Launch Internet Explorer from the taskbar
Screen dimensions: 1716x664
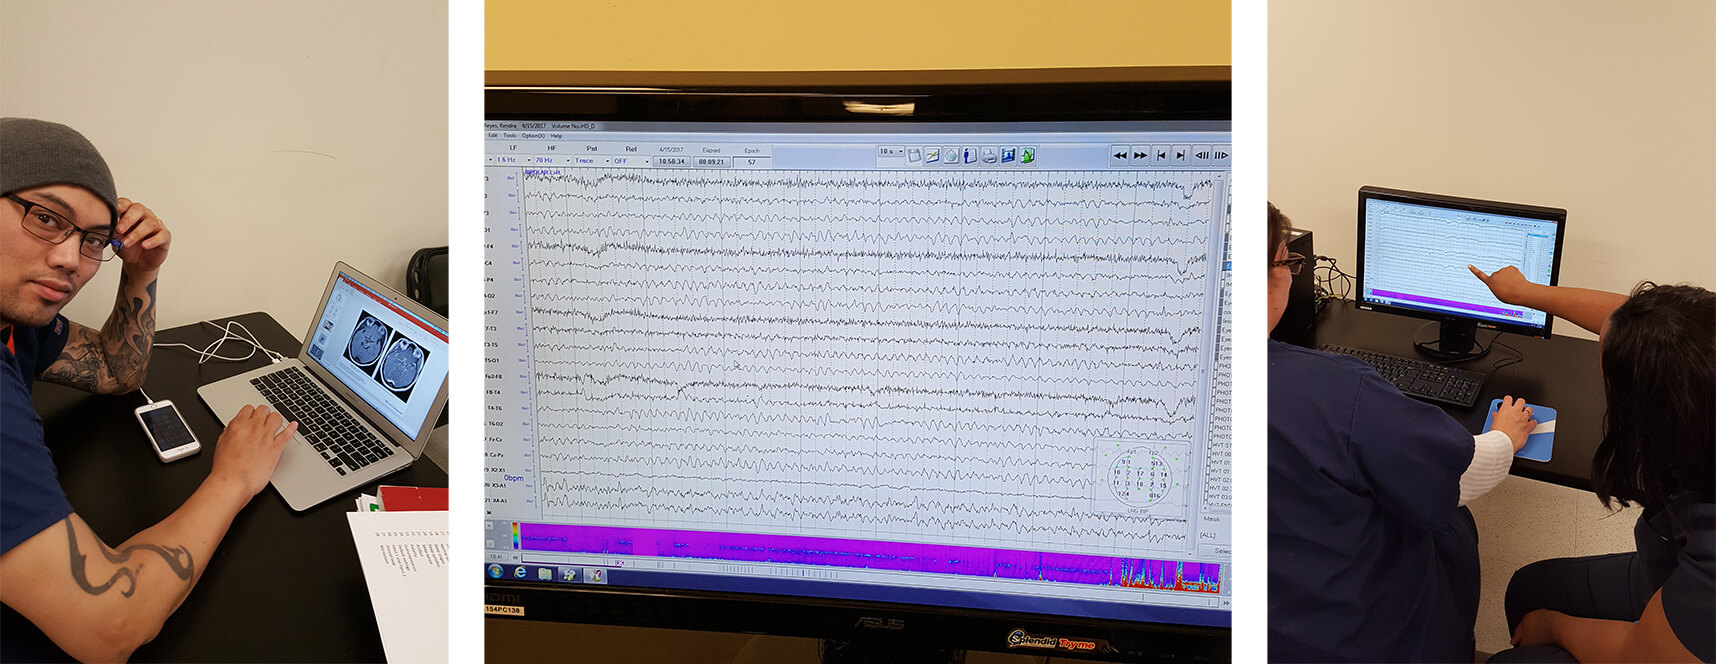pos(520,573)
